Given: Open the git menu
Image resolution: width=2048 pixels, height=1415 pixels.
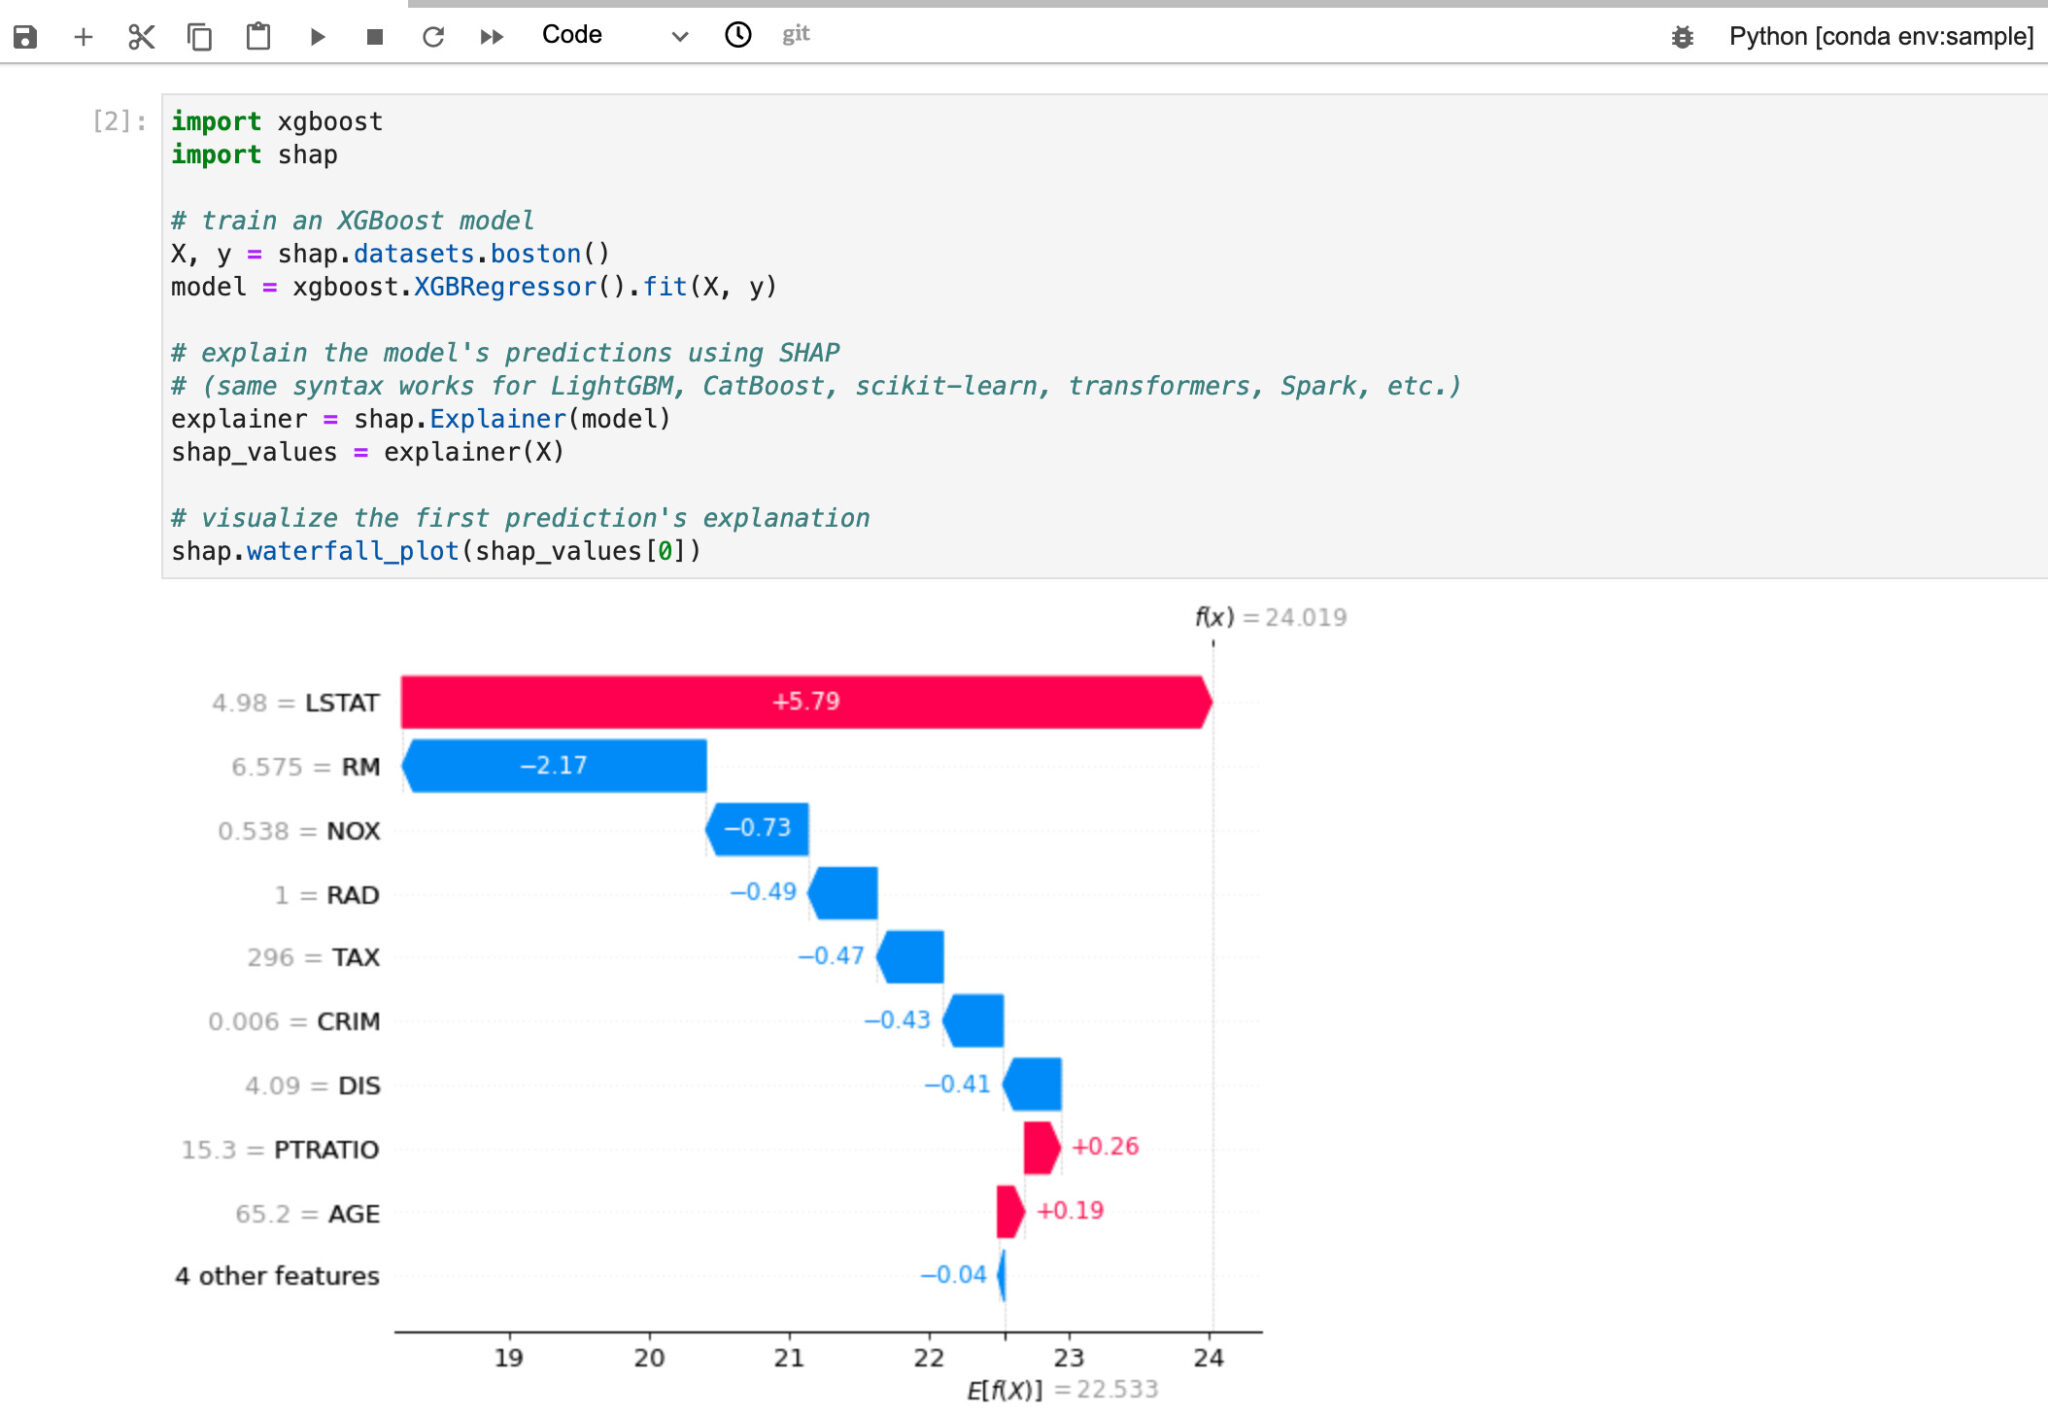Looking at the screenshot, I should click(796, 33).
